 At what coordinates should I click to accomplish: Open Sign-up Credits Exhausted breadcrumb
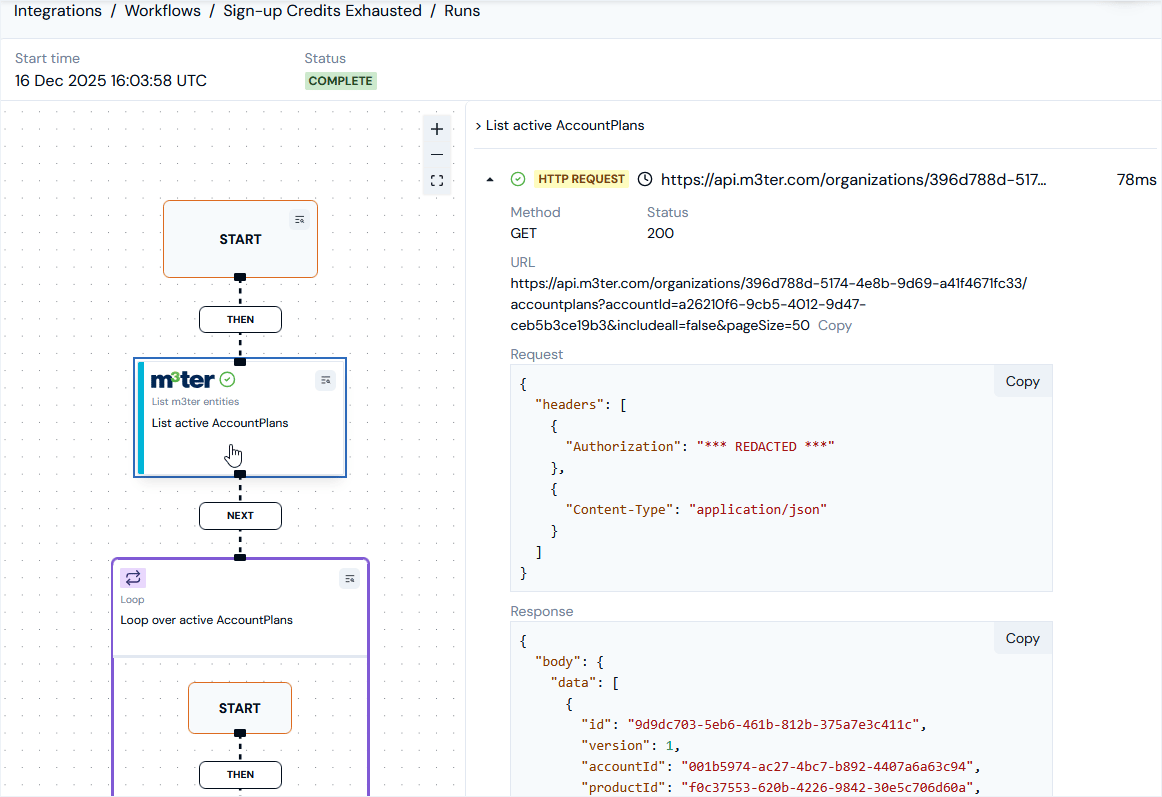click(x=322, y=11)
